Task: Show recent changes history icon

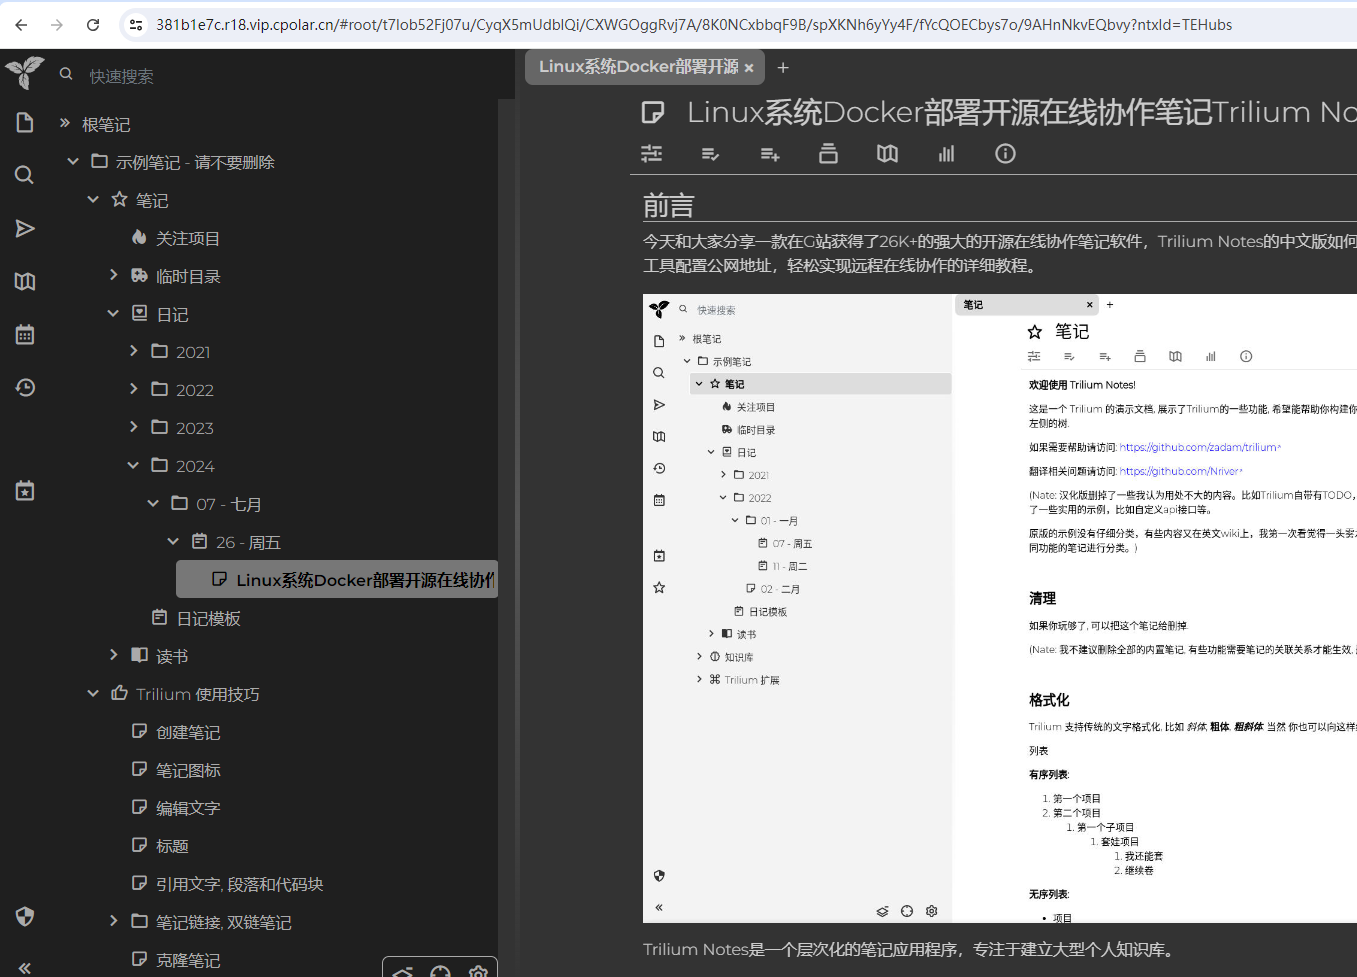Action: click(x=25, y=387)
